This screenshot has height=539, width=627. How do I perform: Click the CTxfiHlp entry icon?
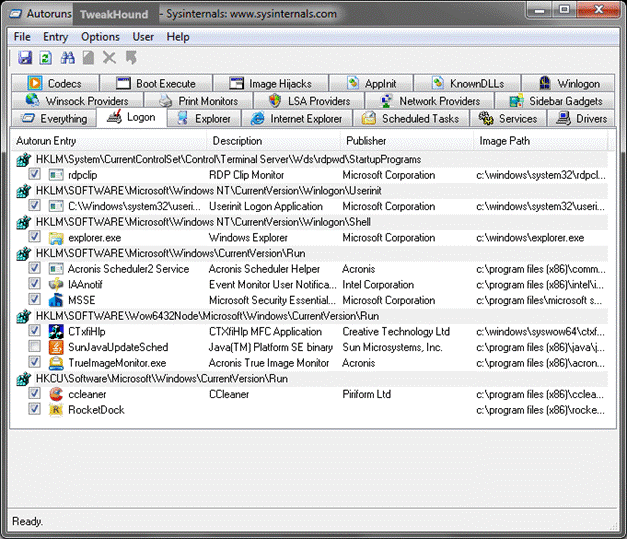(x=56, y=331)
